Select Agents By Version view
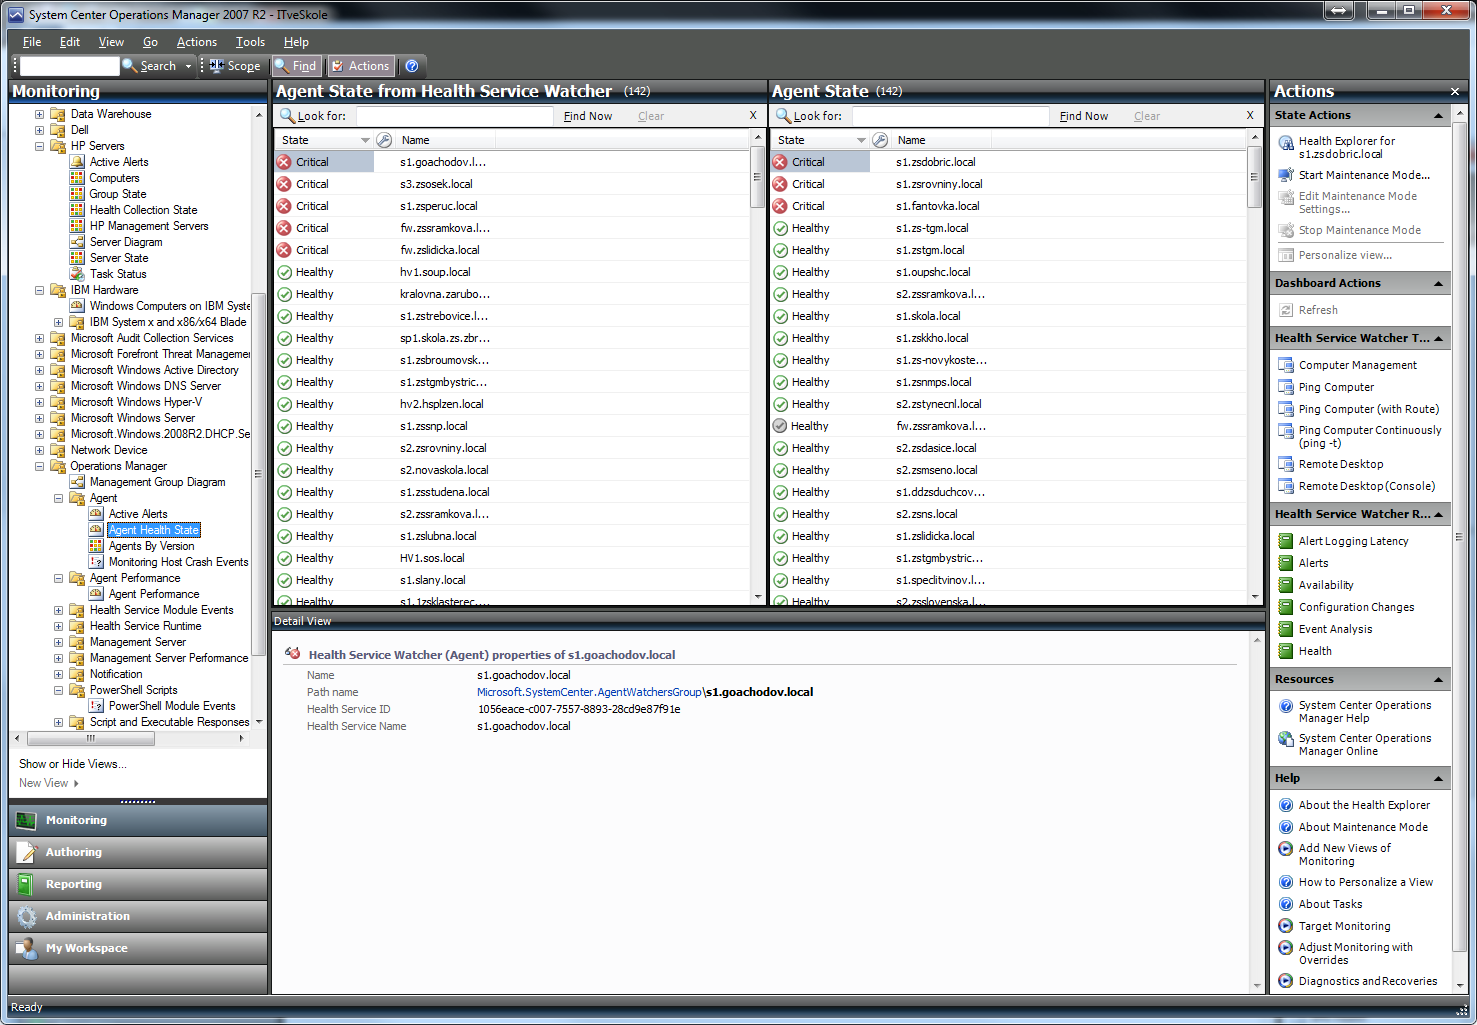Image resolution: width=1477 pixels, height=1025 pixels. (151, 546)
